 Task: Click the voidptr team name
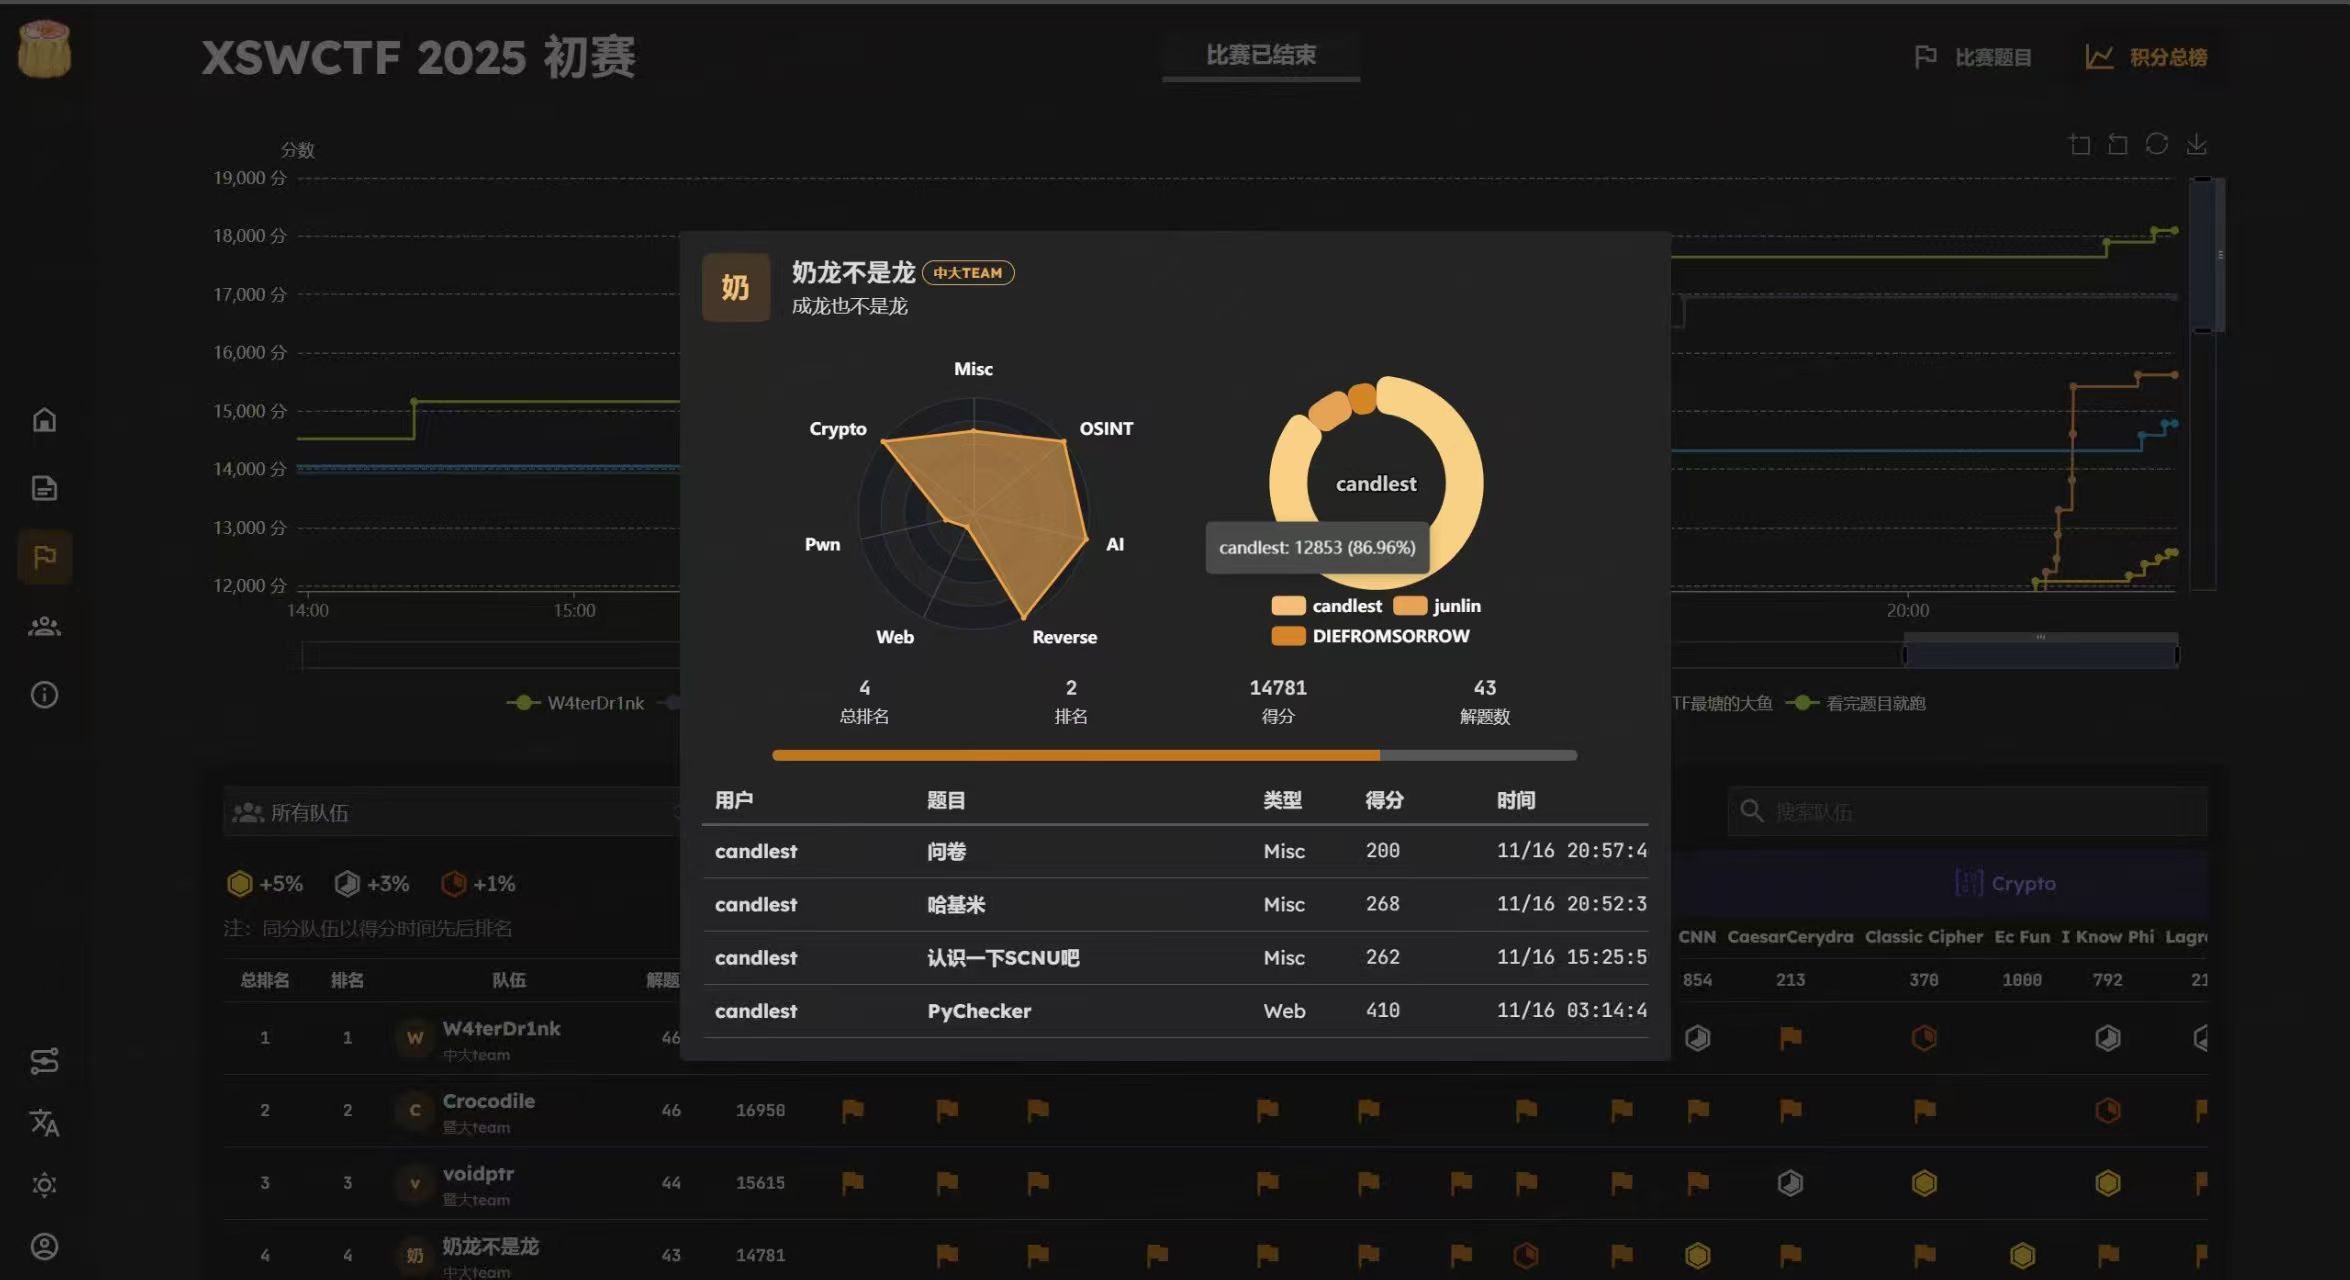point(478,1174)
